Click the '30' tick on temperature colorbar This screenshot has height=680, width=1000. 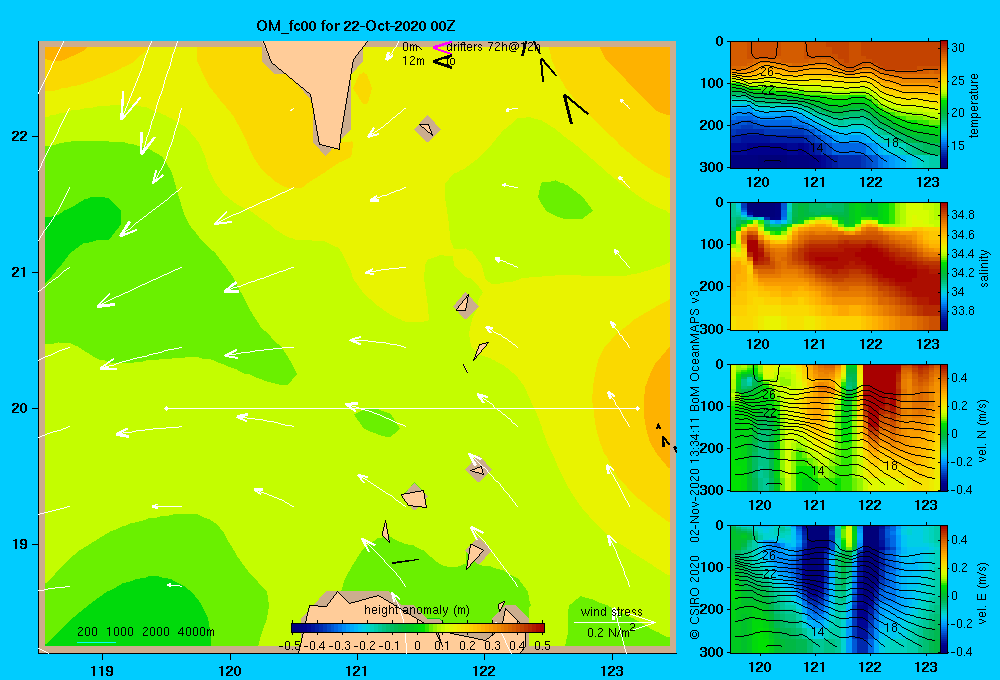pyautogui.click(x=958, y=48)
